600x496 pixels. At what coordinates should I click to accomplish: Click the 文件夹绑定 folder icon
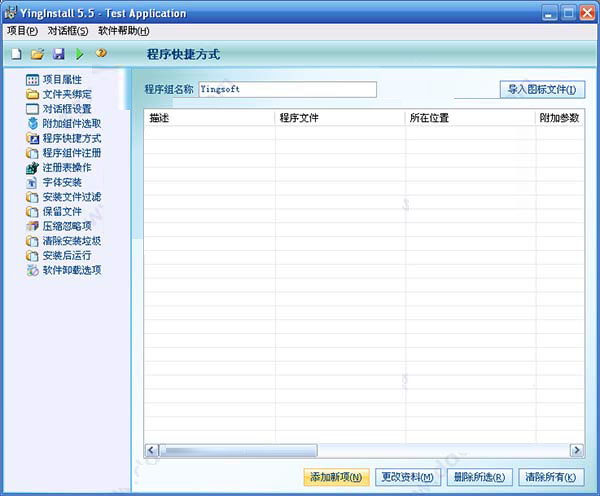coord(33,94)
